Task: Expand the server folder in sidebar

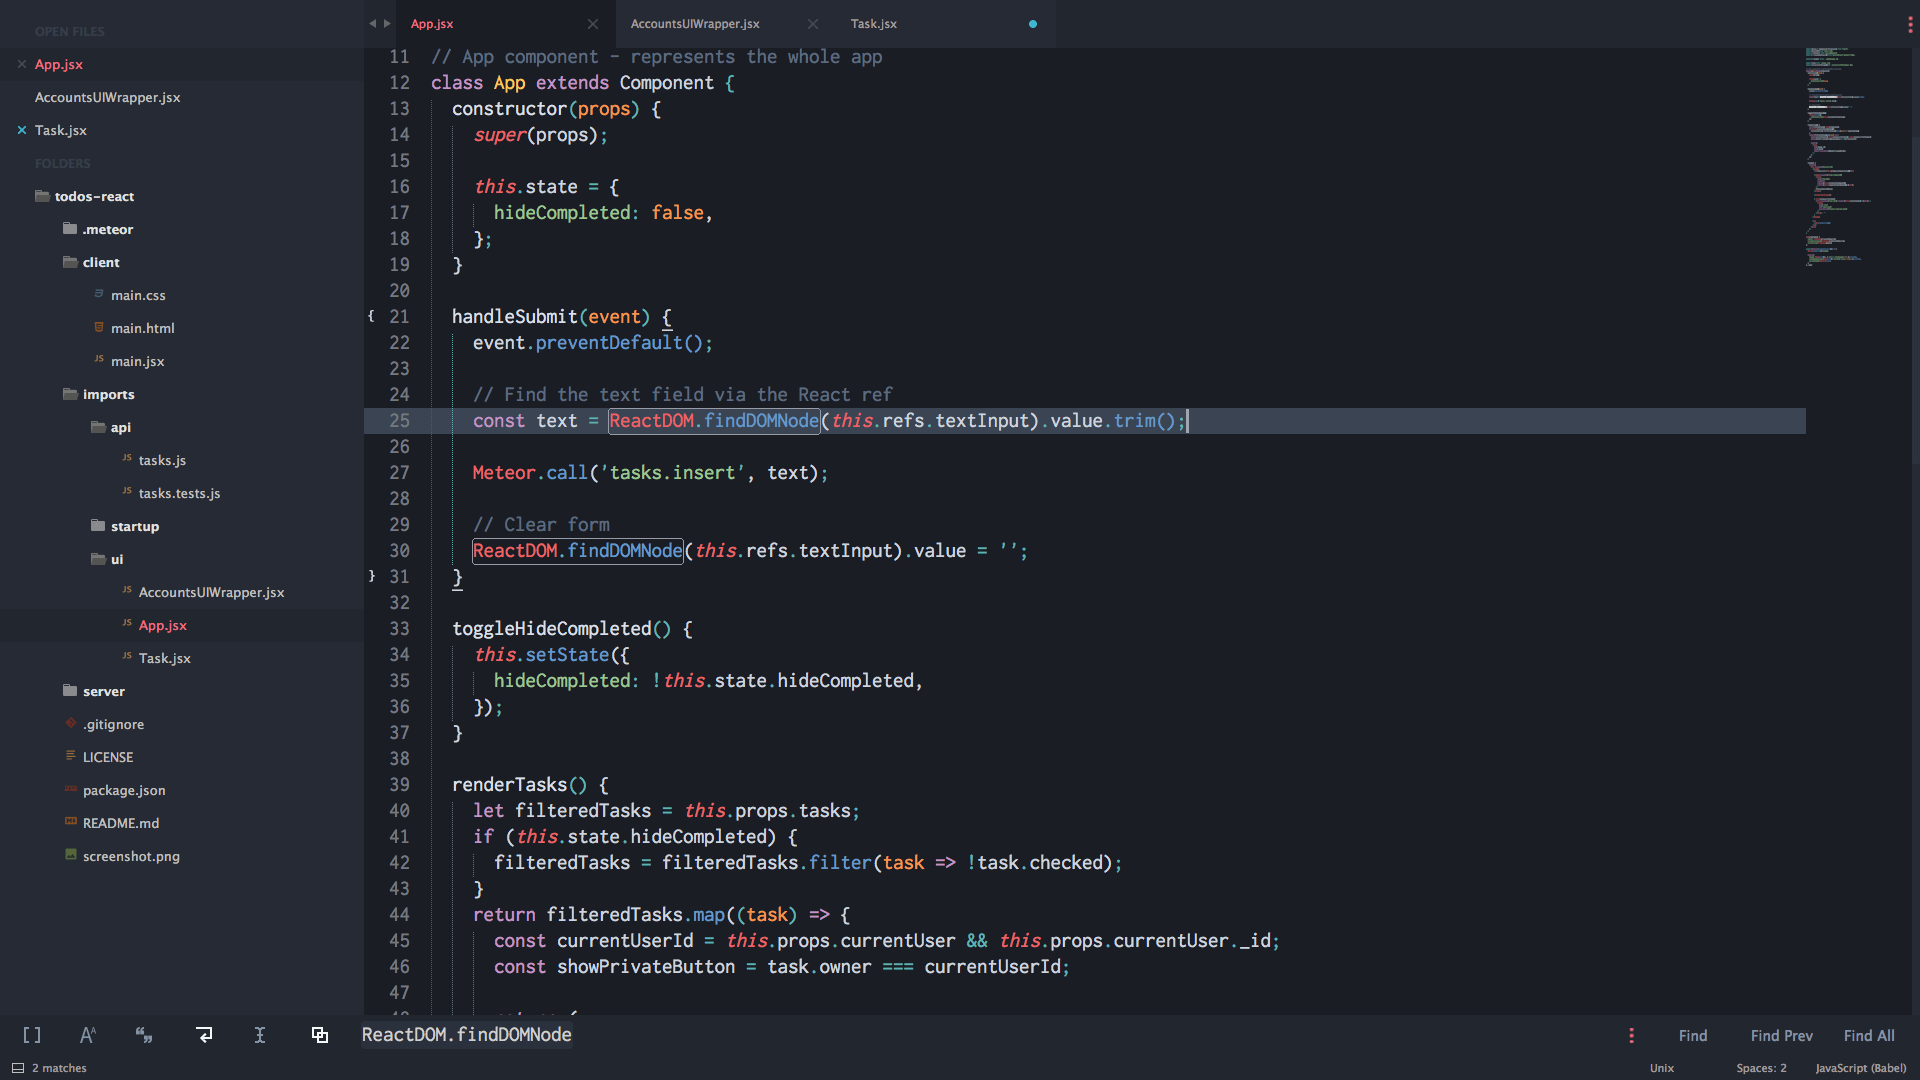Action: point(103,690)
